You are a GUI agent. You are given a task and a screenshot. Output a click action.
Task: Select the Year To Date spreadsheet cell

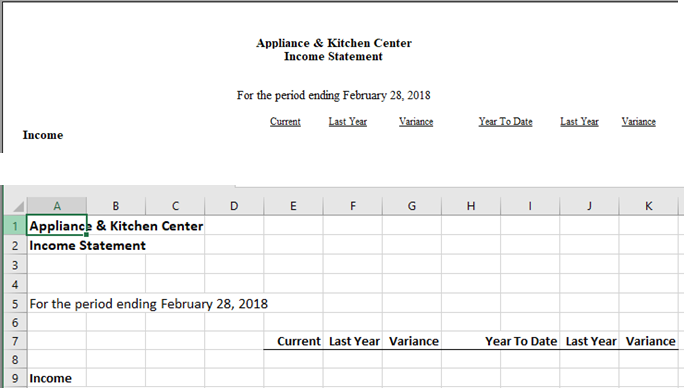(x=530, y=341)
